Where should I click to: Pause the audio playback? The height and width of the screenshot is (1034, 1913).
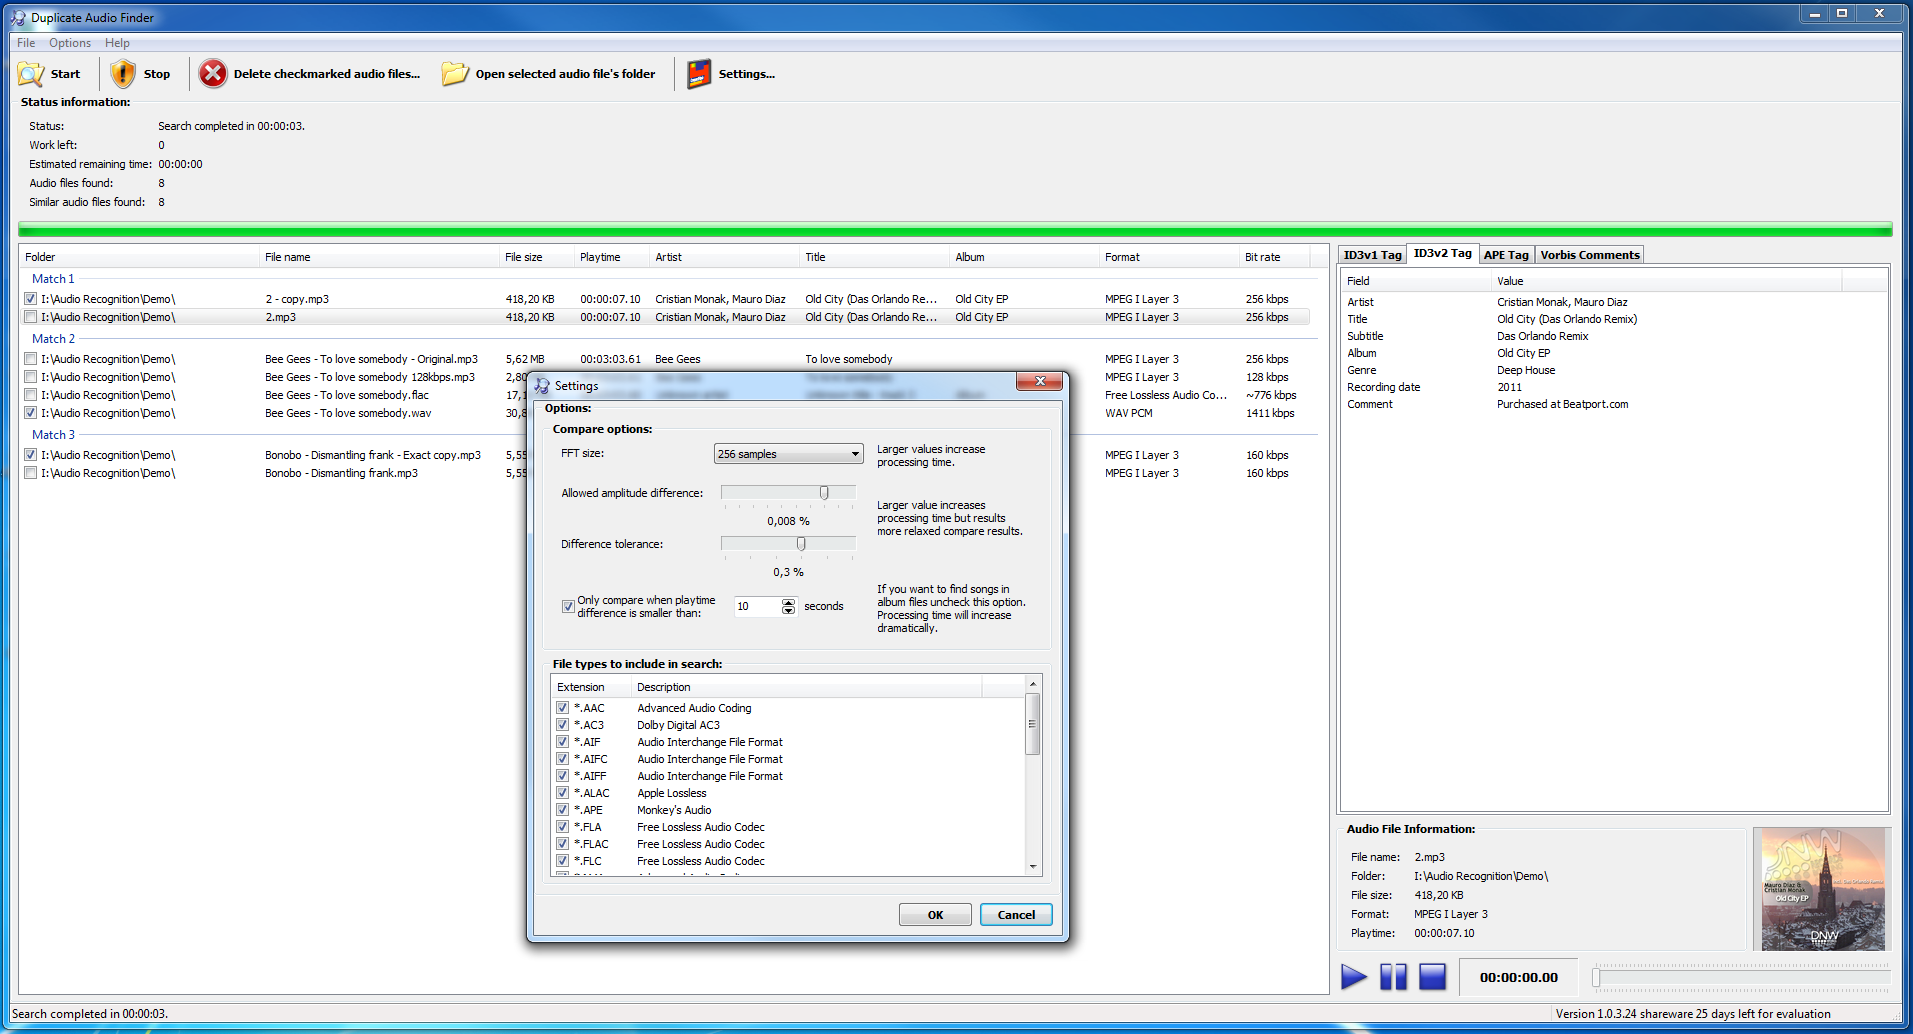coord(1393,977)
